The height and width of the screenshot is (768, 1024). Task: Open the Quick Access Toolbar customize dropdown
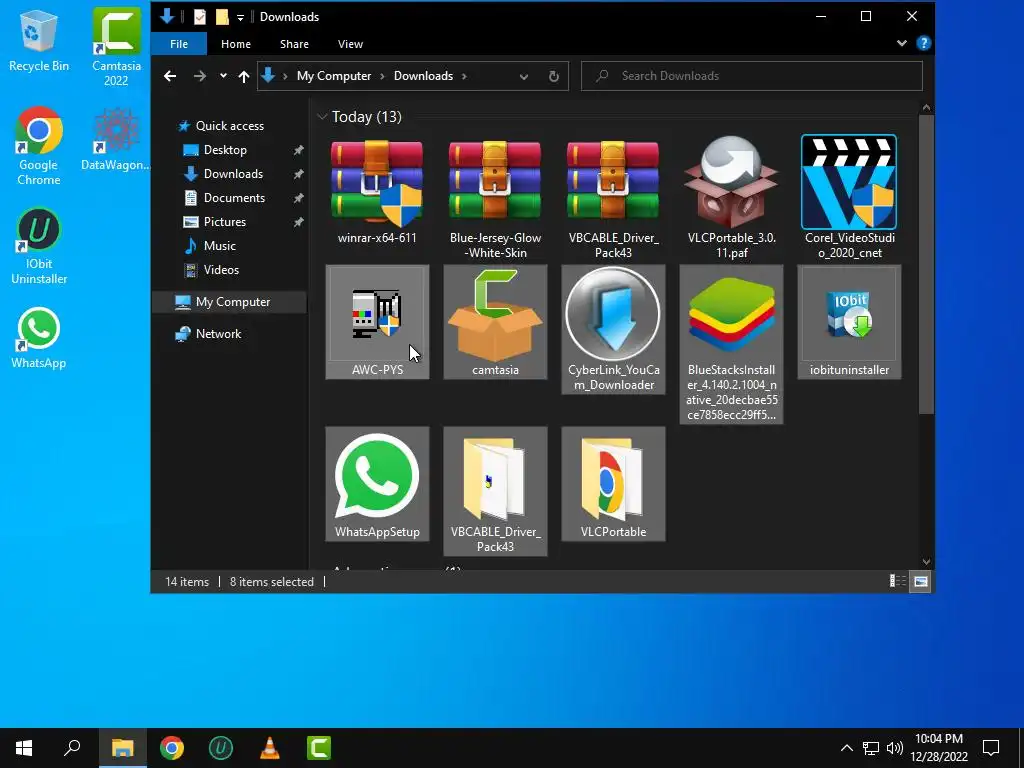tap(240, 18)
